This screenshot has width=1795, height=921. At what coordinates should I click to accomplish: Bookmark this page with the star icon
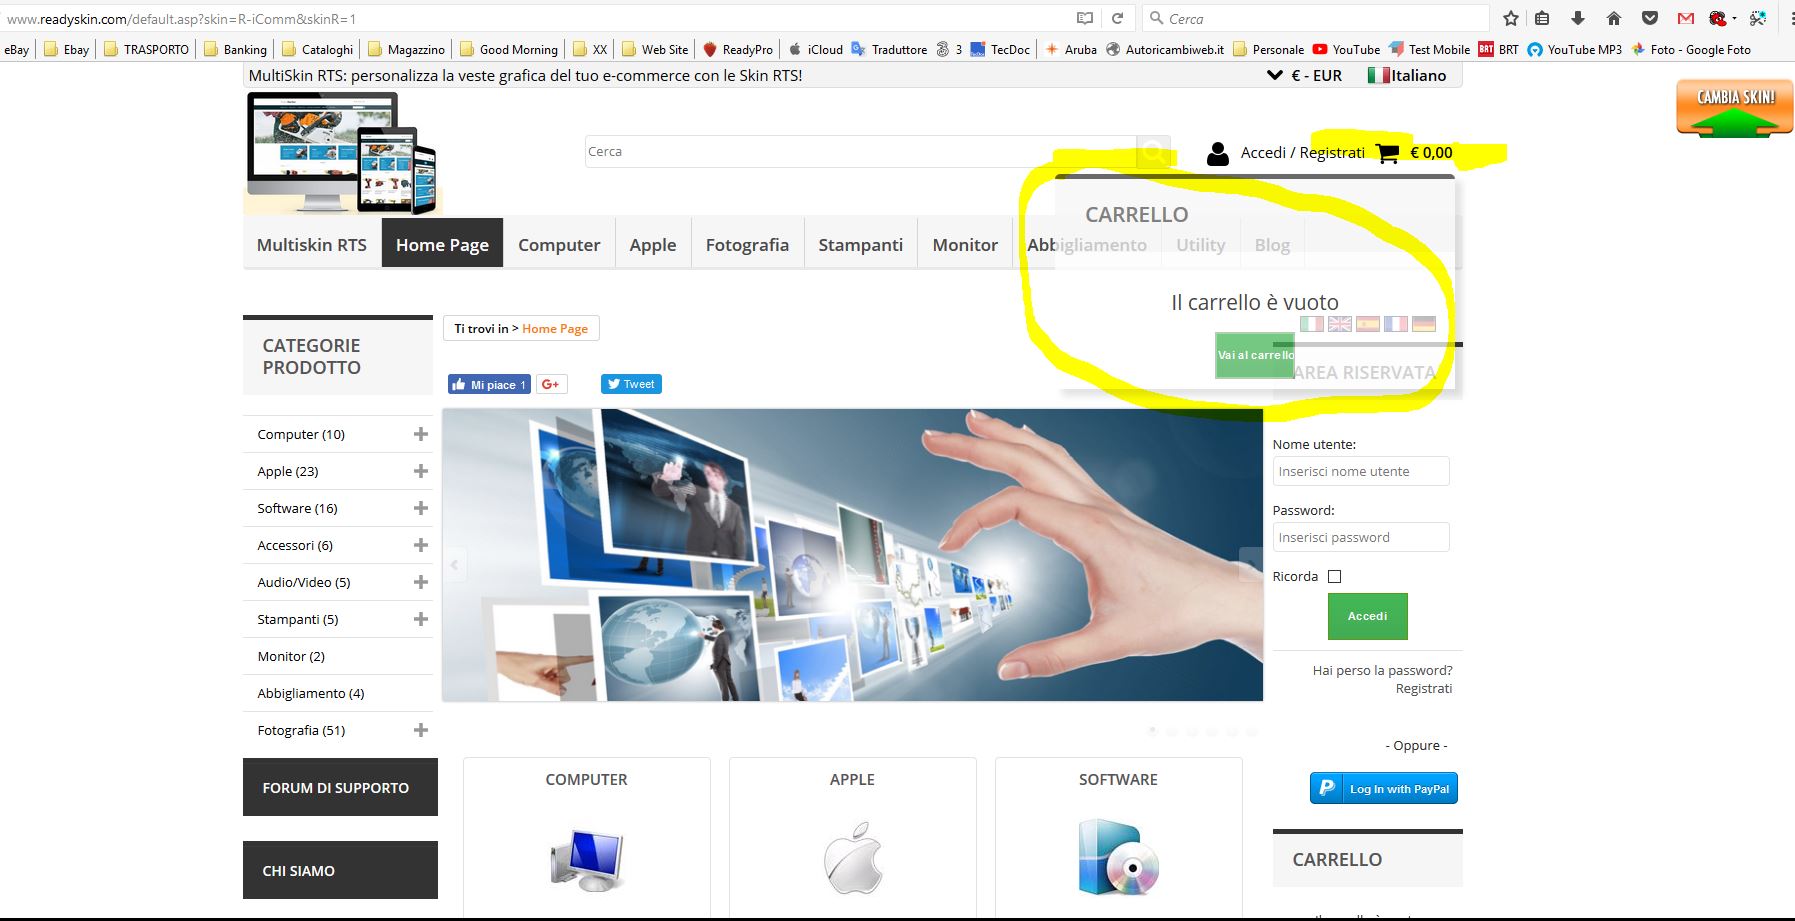click(x=1511, y=18)
